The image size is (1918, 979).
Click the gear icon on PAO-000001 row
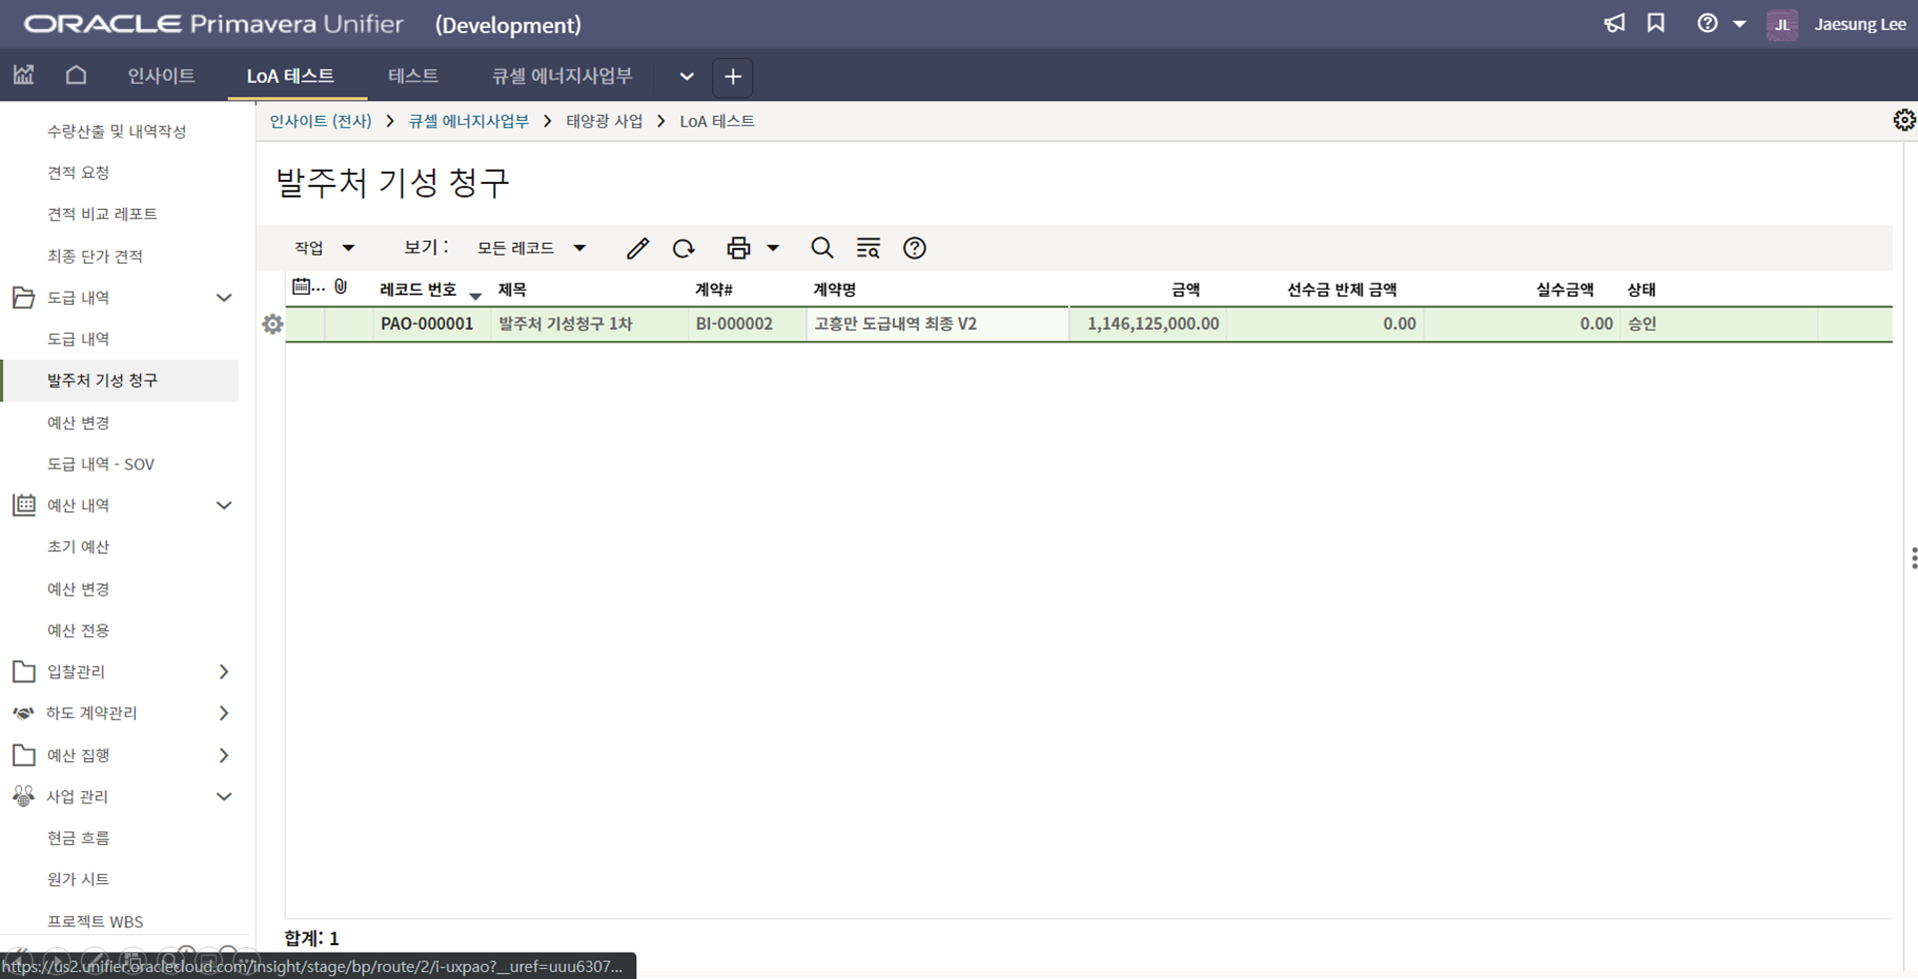point(272,324)
